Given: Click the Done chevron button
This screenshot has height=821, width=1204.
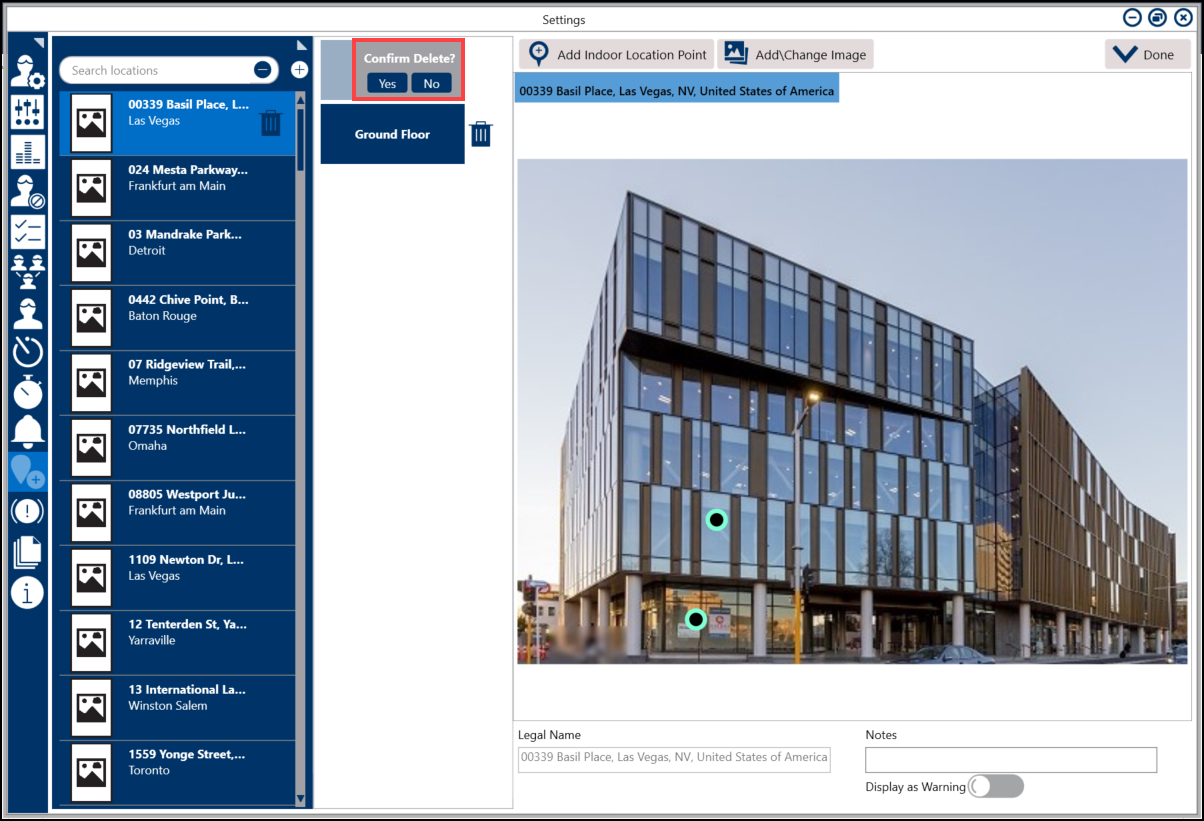Looking at the screenshot, I should pos(1147,55).
